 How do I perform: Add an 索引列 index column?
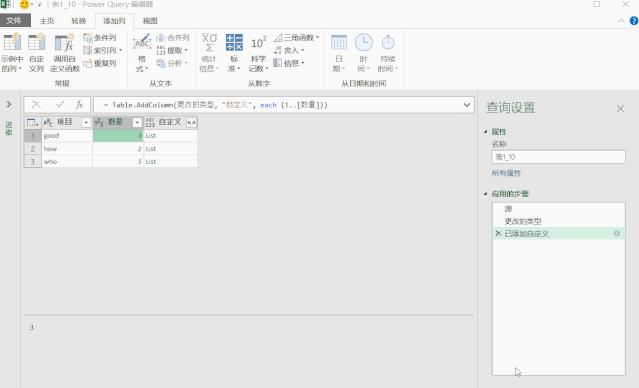(103, 50)
